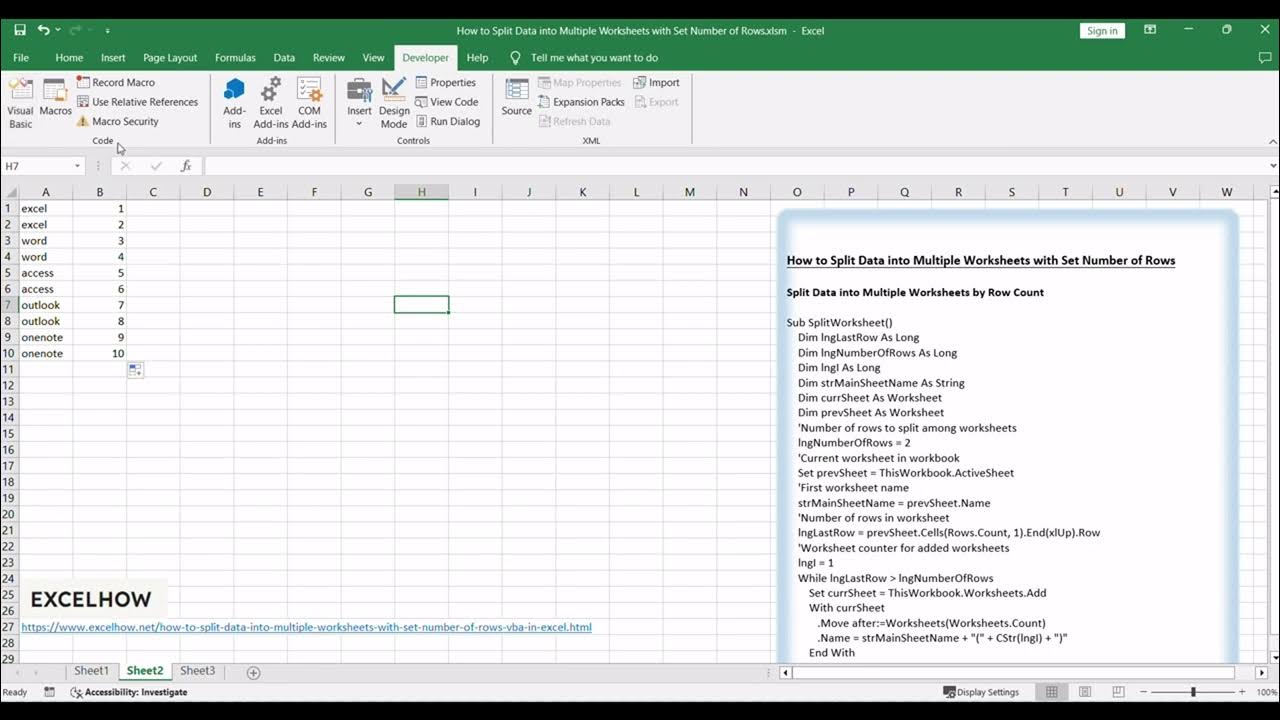Click the Sign in button

[1102, 31]
